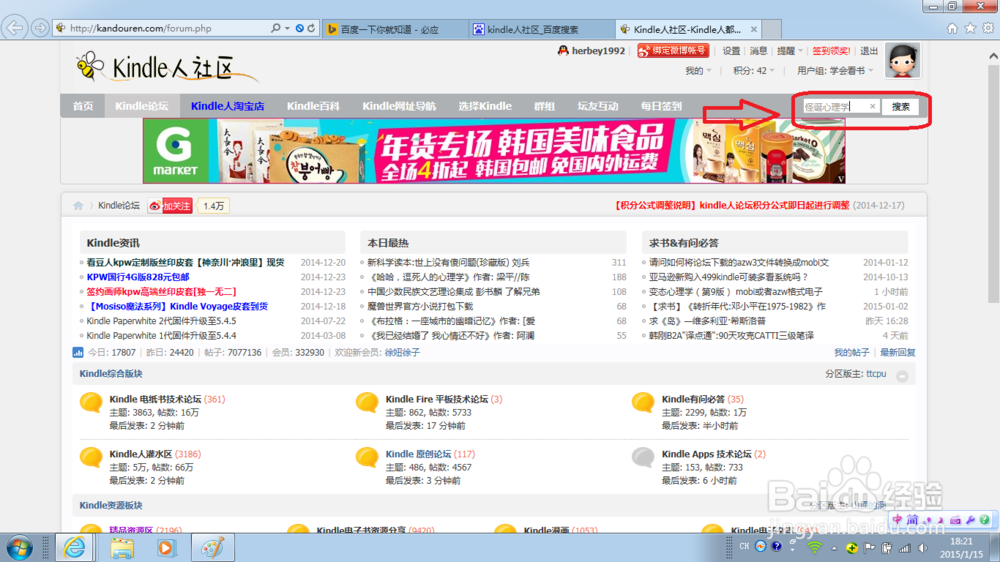Image resolution: width=1000 pixels, height=562 pixels.
Task: Click the Wi-Fi signal tray icon
Action: 814,547
